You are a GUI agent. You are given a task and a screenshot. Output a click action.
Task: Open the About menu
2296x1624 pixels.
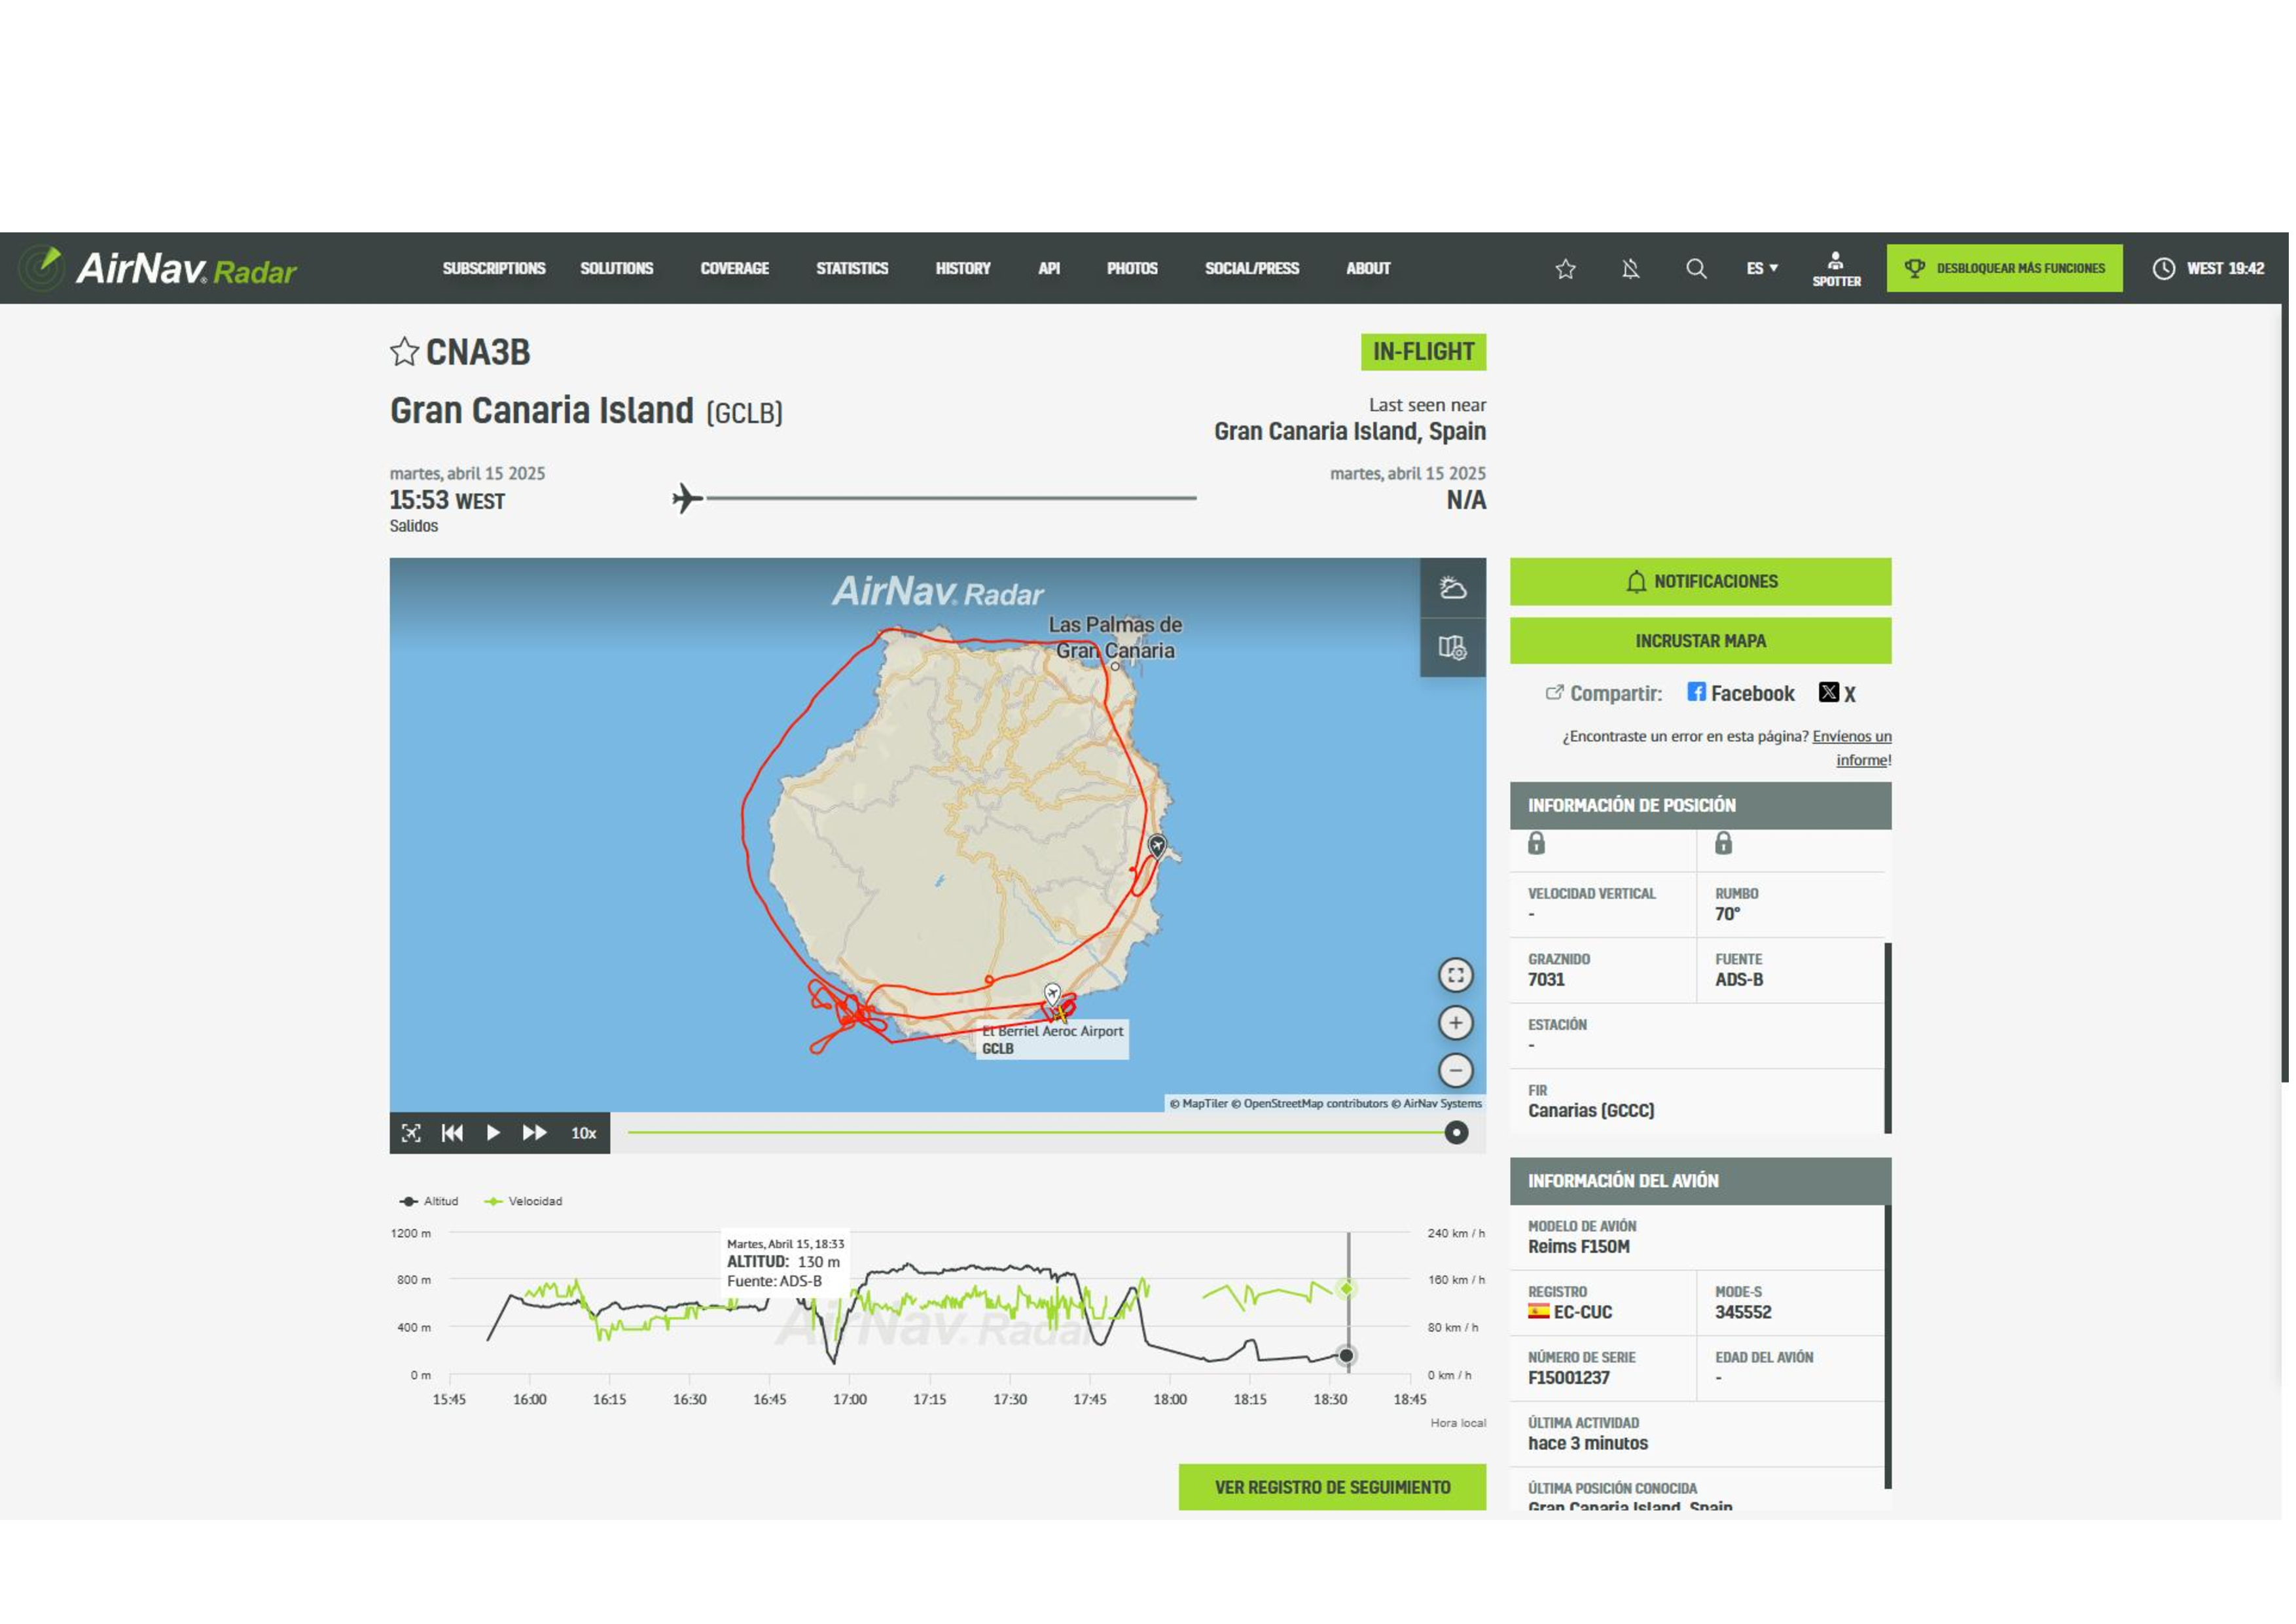[x=1369, y=269]
